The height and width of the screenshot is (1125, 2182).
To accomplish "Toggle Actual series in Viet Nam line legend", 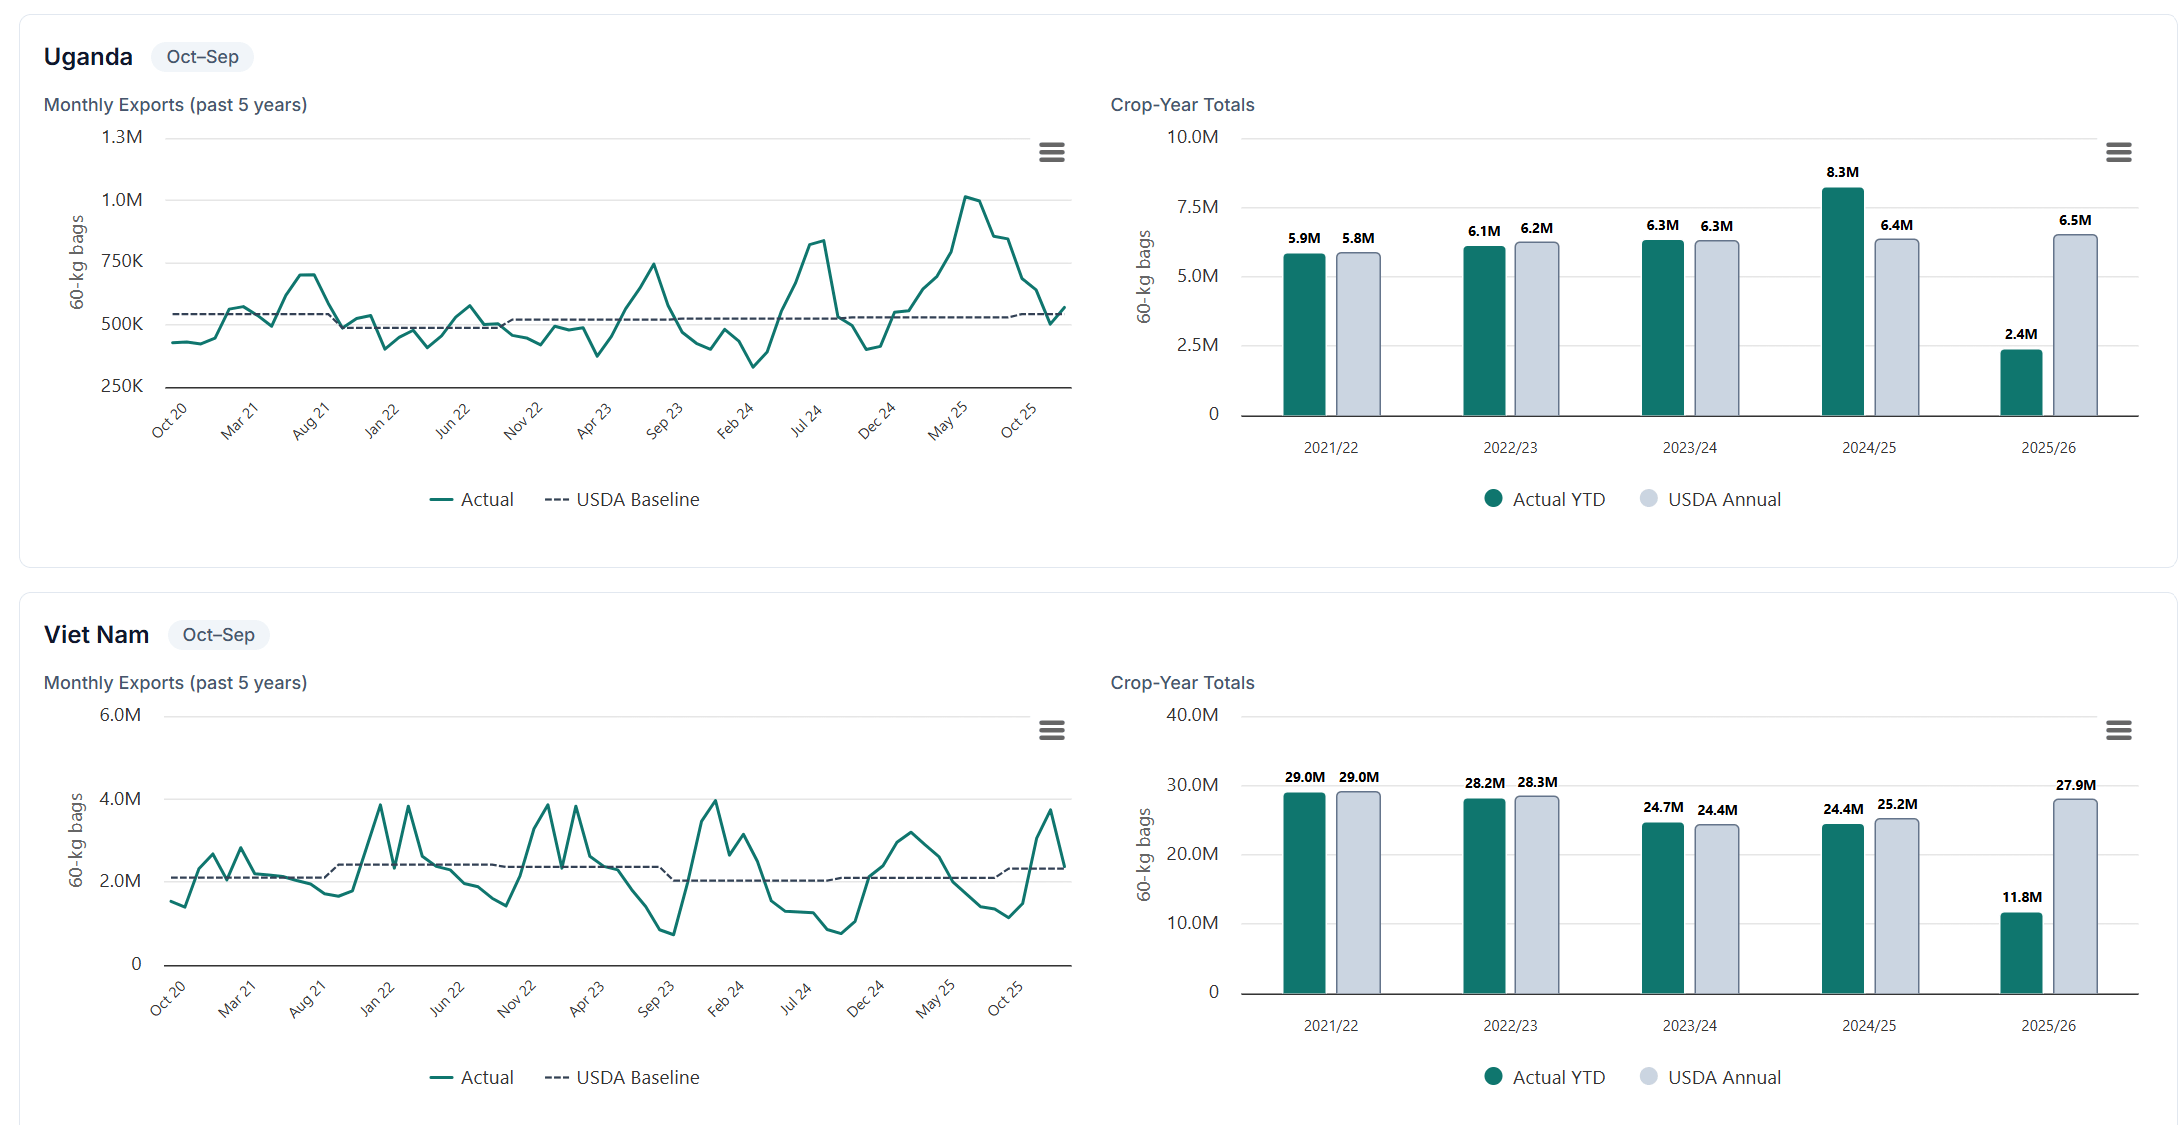I will 472,1077.
